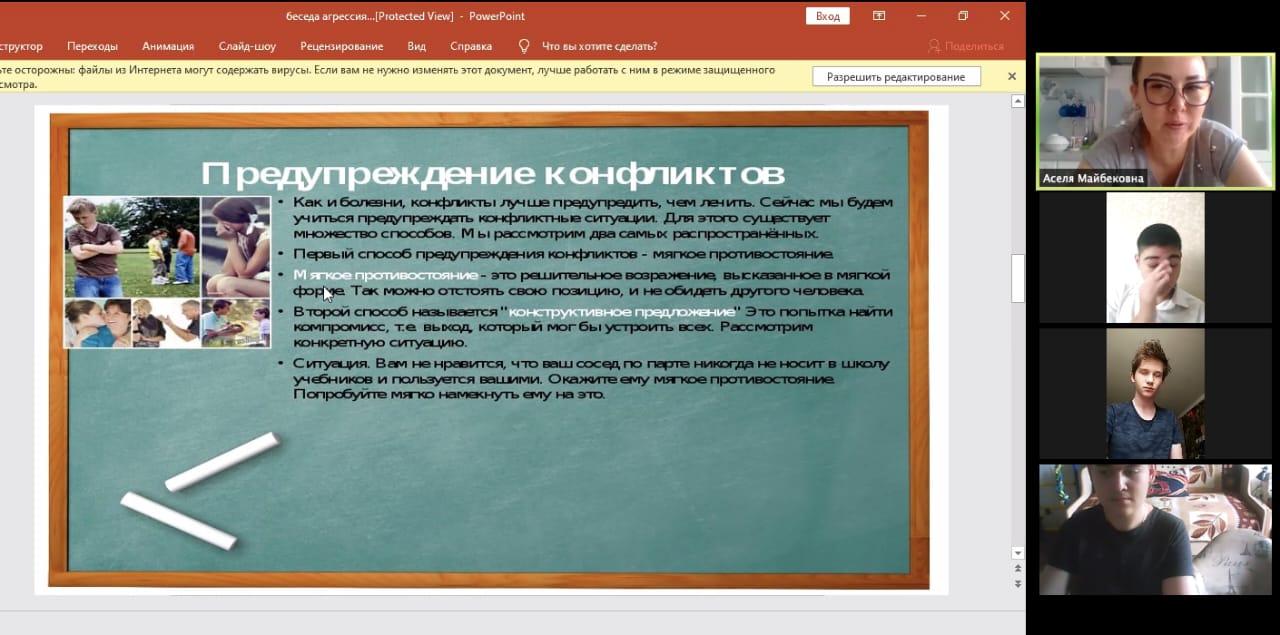1280x635 pixels.
Task: Go to next slide using double-down arrow
Action: (1018, 583)
